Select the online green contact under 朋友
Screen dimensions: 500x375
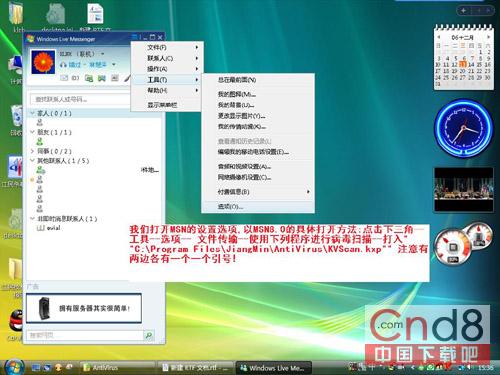(x=40, y=141)
